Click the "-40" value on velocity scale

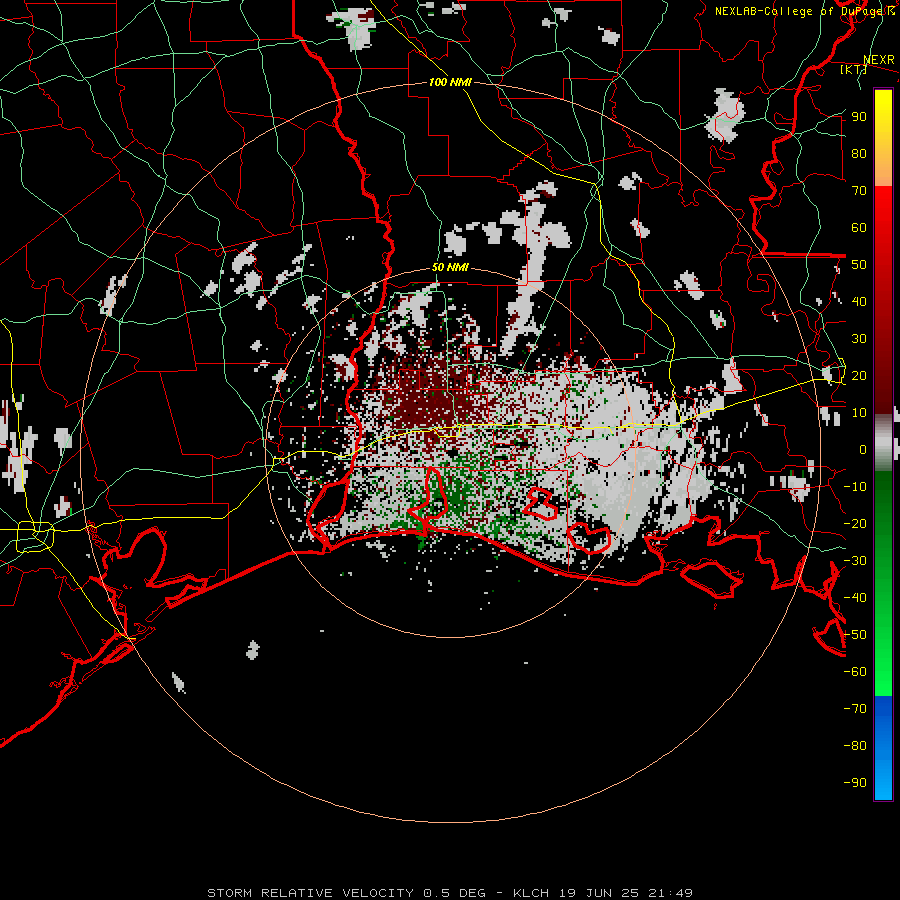tap(855, 598)
